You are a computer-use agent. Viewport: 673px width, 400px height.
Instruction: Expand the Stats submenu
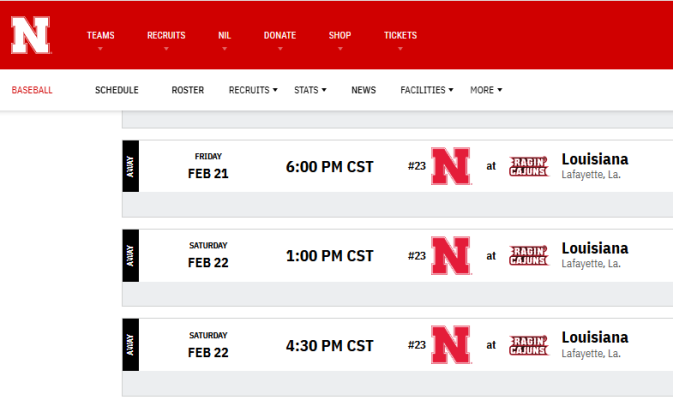tap(310, 90)
